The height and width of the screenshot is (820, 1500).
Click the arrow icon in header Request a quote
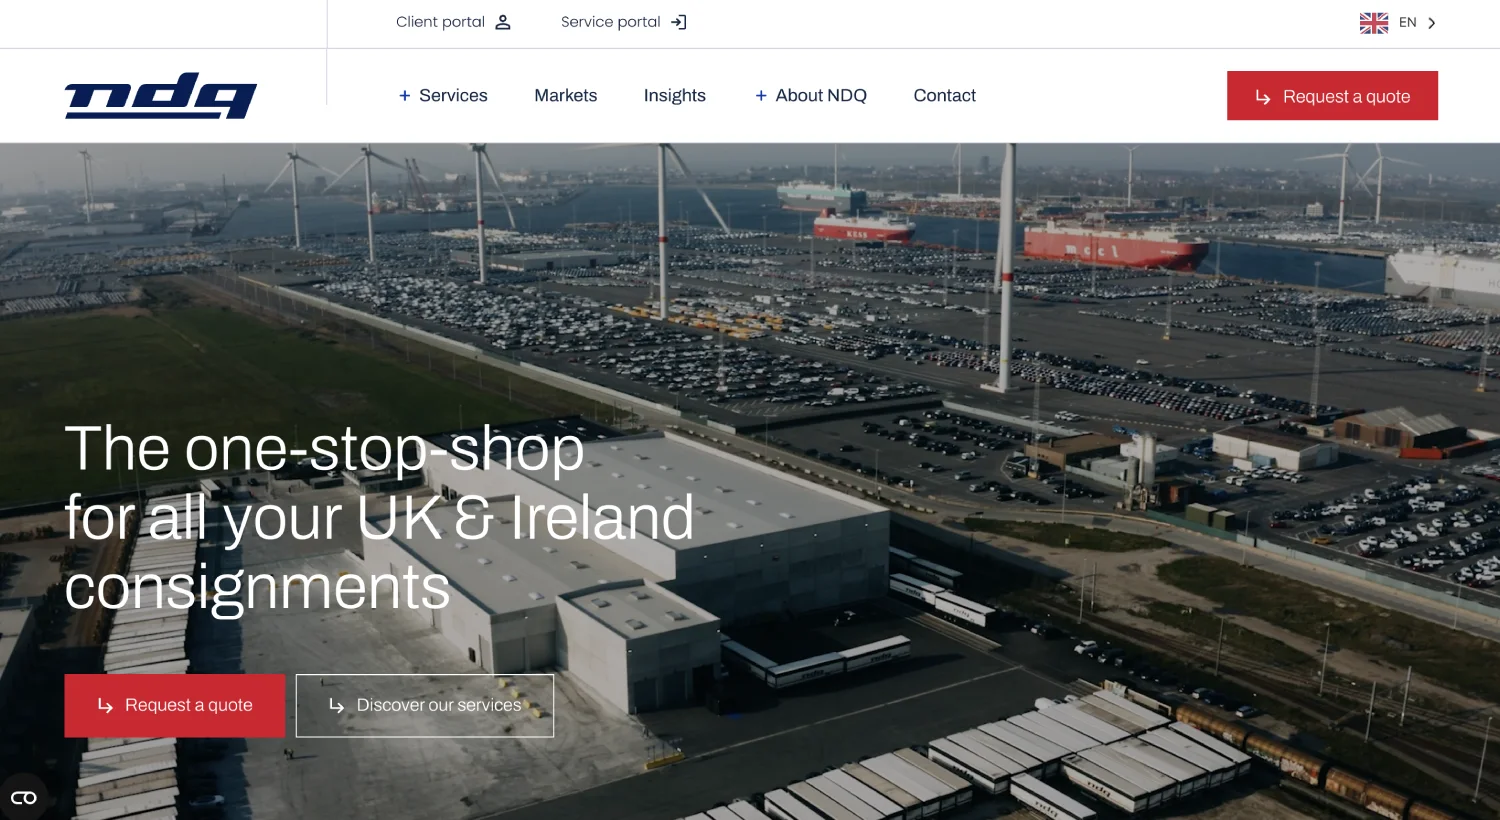[x=1263, y=97]
